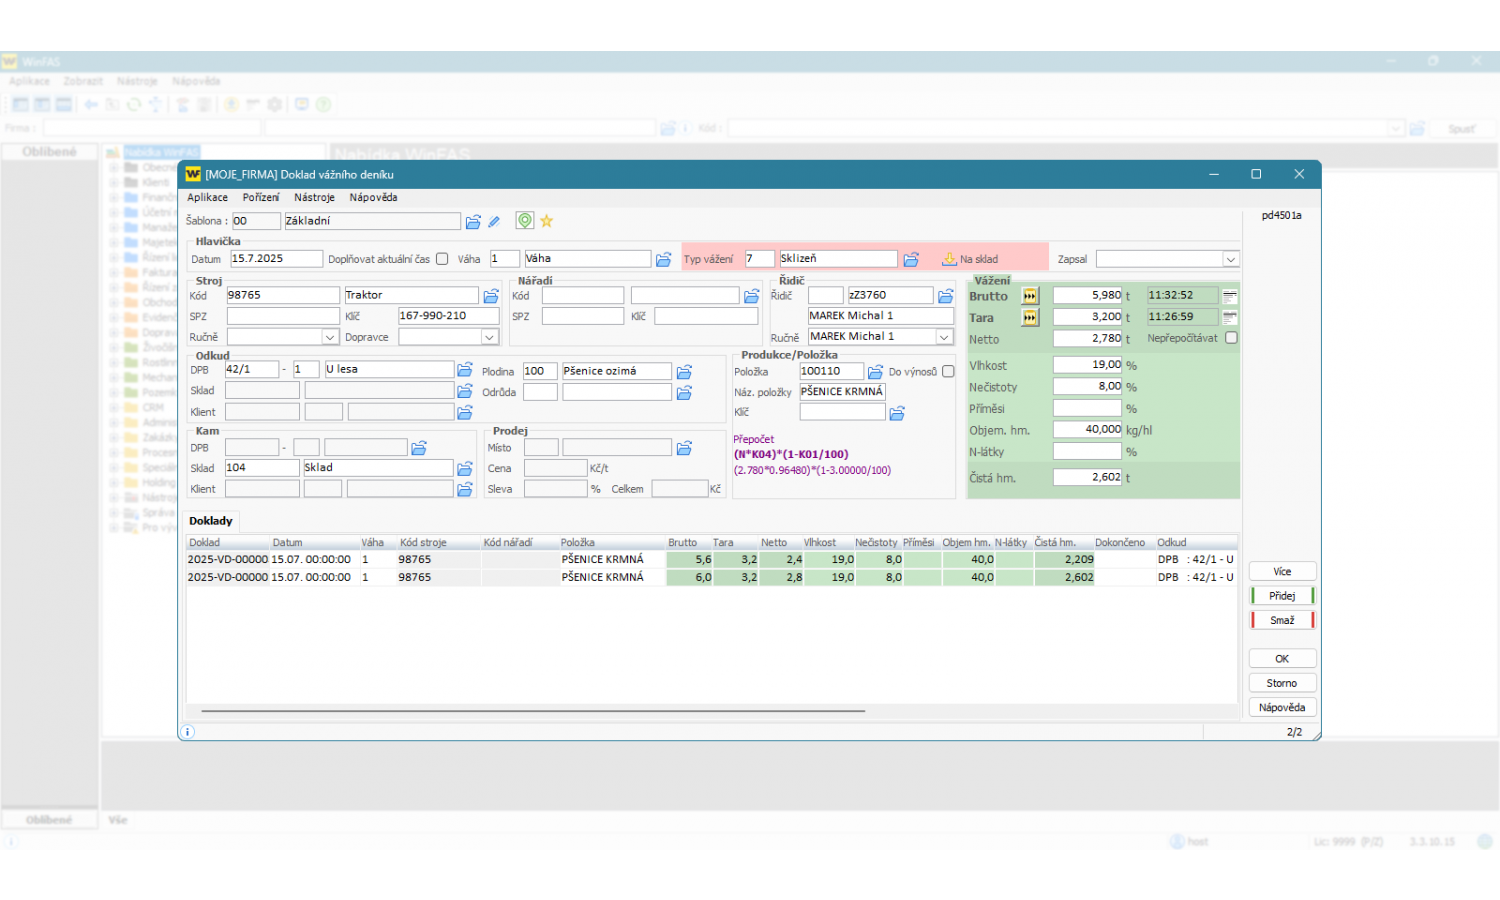Expand the Dopravce dropdown

click(x=489, y=338)
